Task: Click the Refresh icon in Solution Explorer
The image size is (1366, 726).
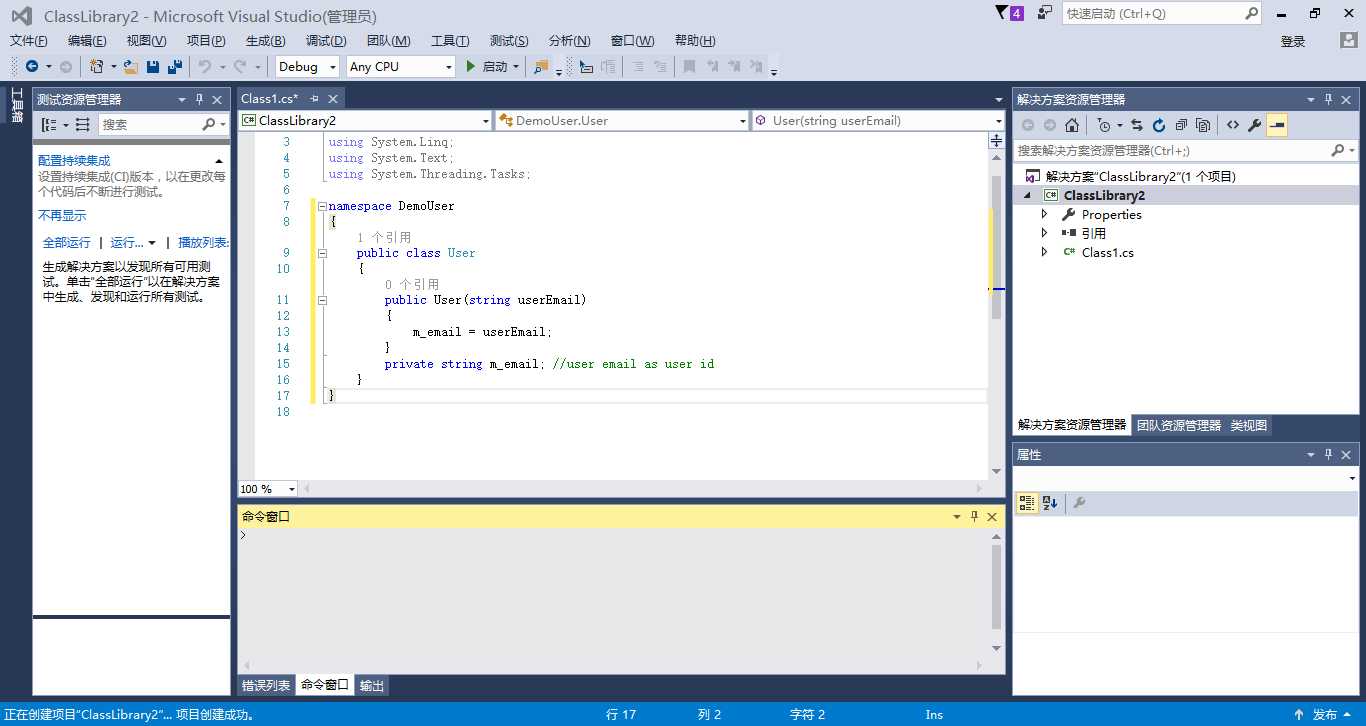Action: (1159, 125)
